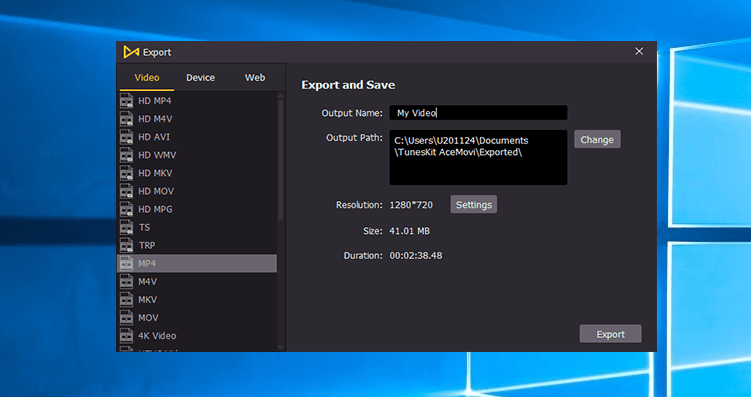This screenshot has height=397, width=751.
Task: Click the Export button
Action: pos(611,334)
